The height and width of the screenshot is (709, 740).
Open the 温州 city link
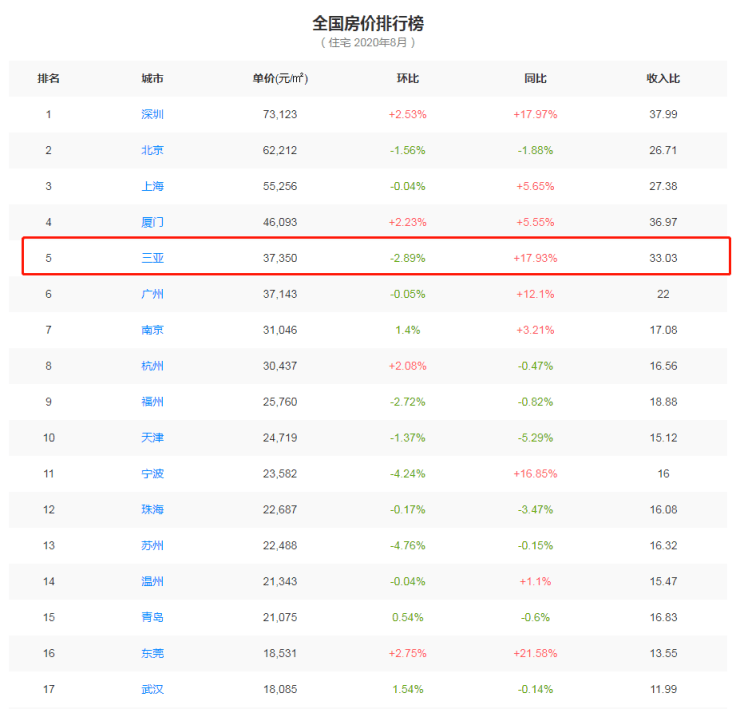click(152, 582)
